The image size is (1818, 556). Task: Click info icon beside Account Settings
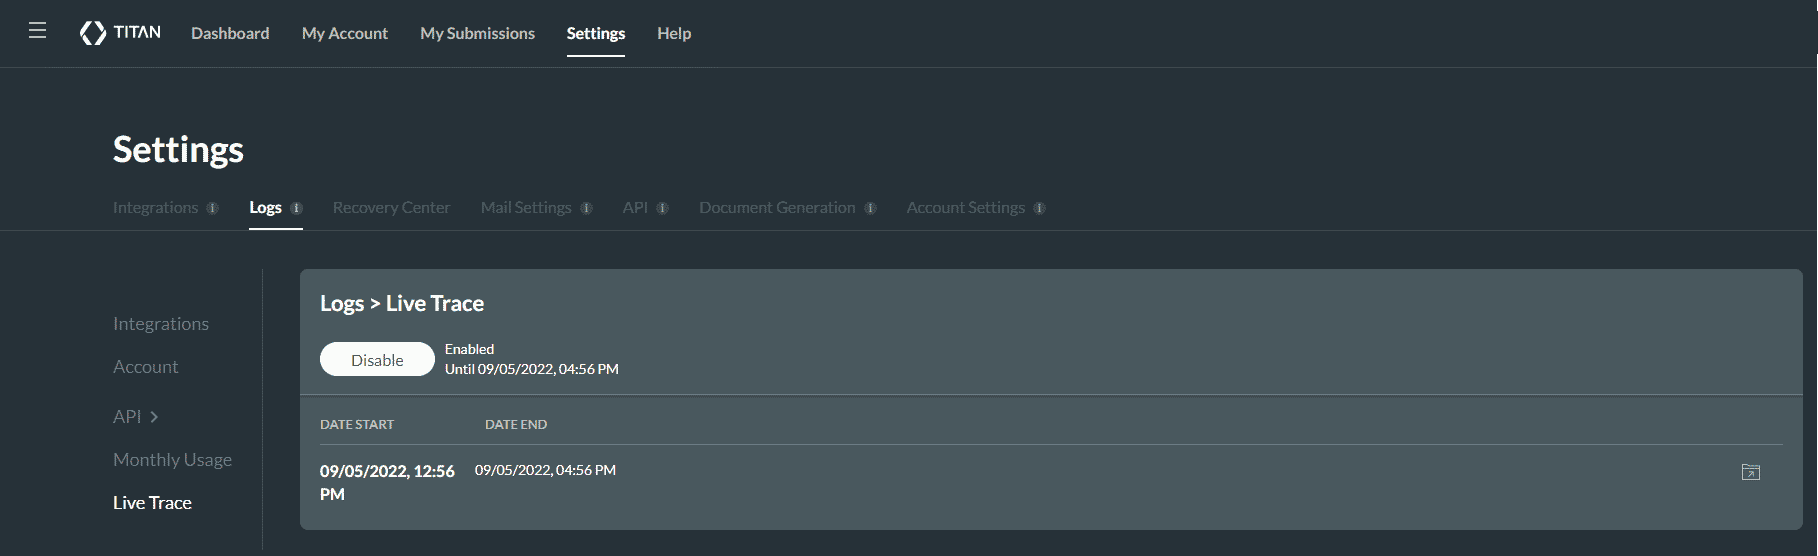(1039, 208)
